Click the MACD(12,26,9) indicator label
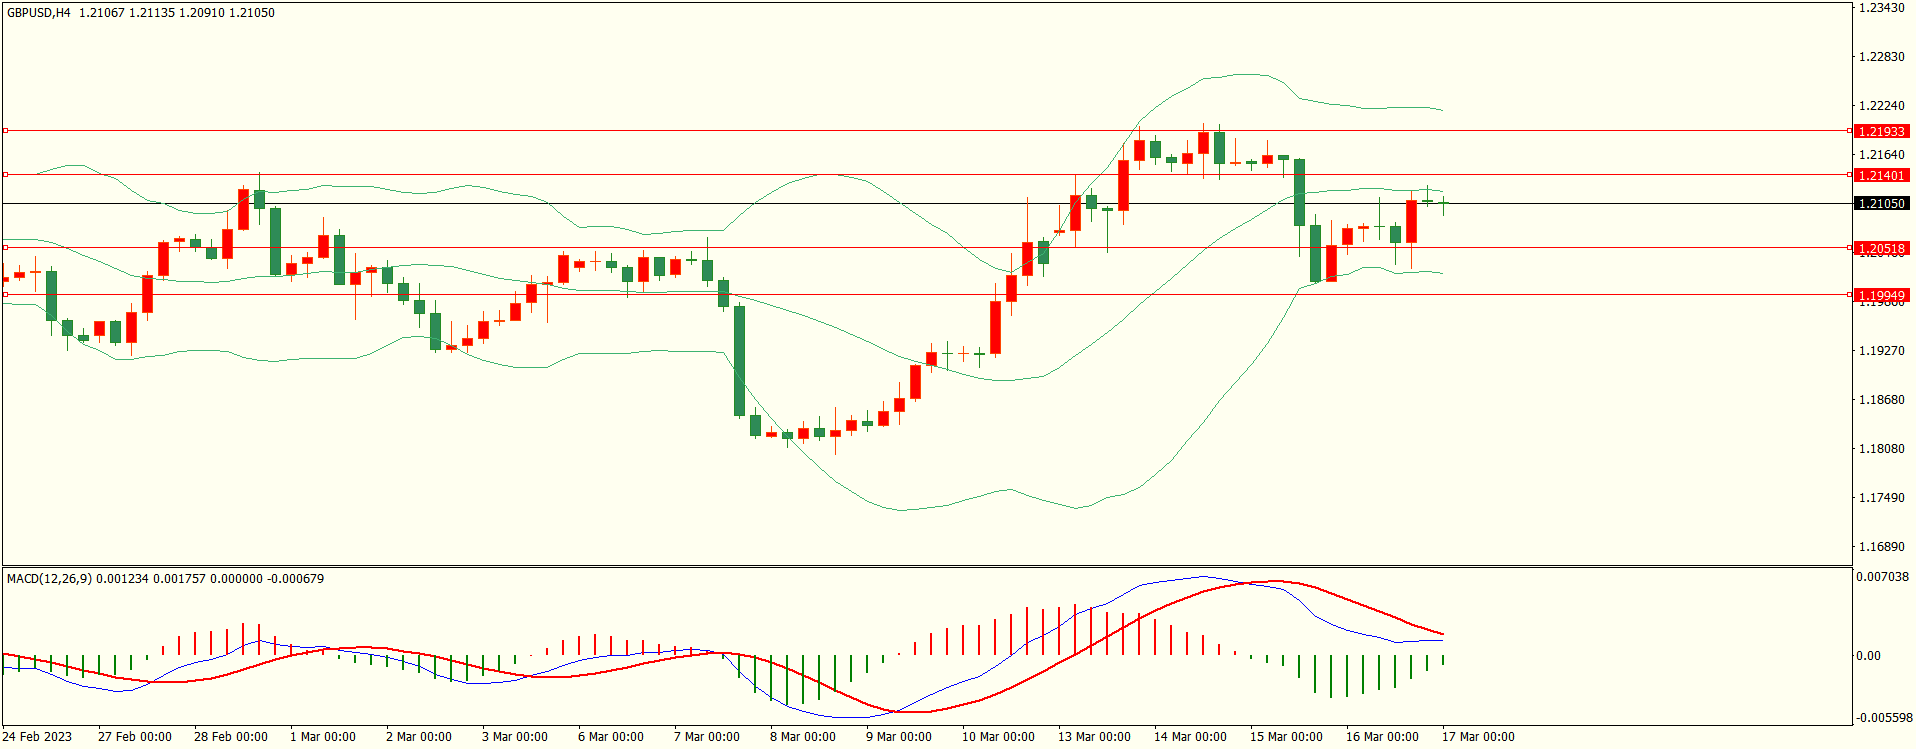This screenshot has height=749, width=1916. coord(49,579)
